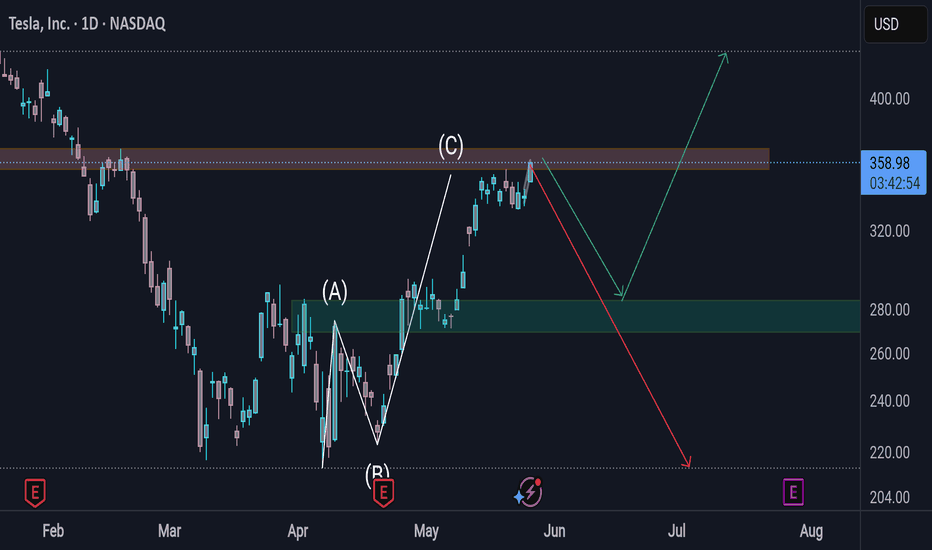Click the Jul label on time axis
This screenshot has width=932, height=550.
(677, 530)
